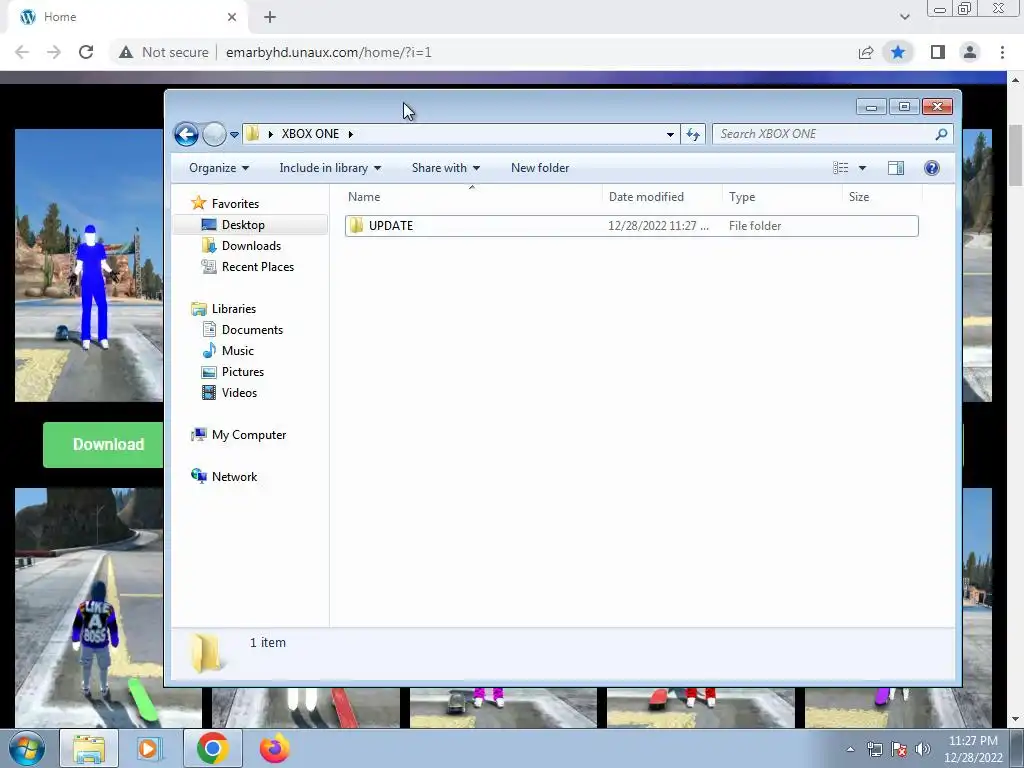
Task: Close the Home tab
Action: [232, 17]
